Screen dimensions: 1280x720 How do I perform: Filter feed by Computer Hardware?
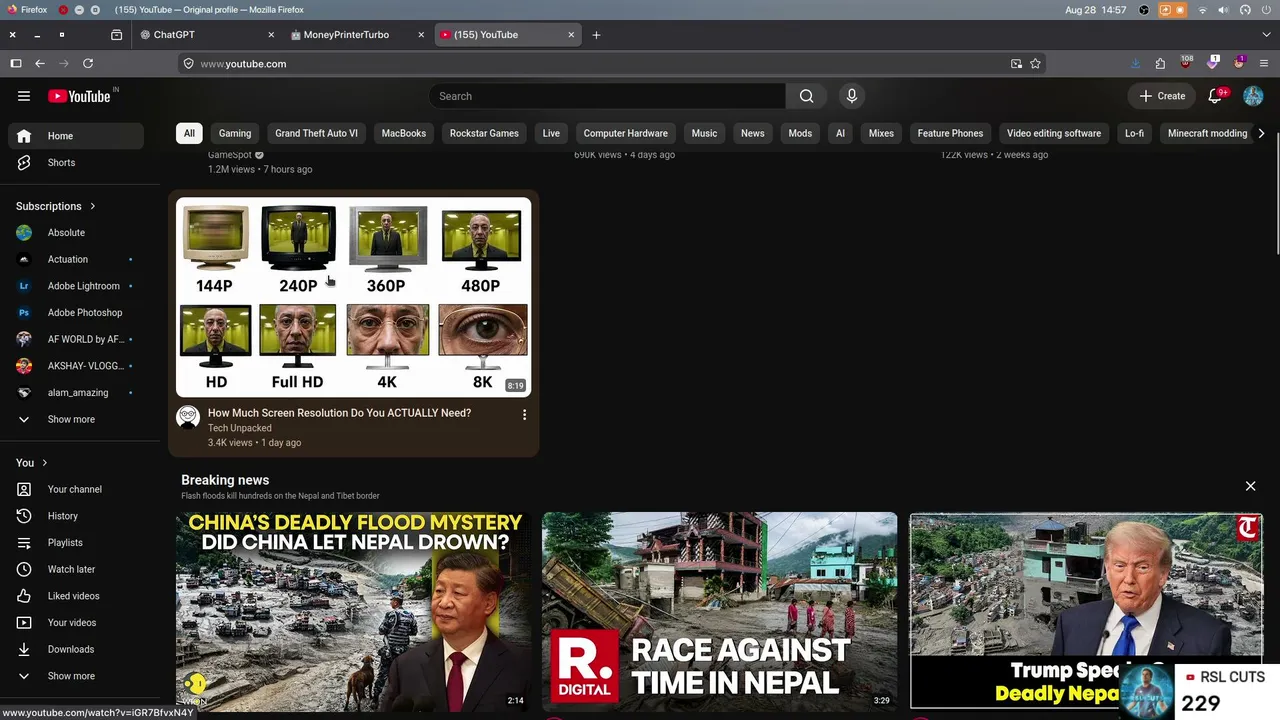pos(626,133)
